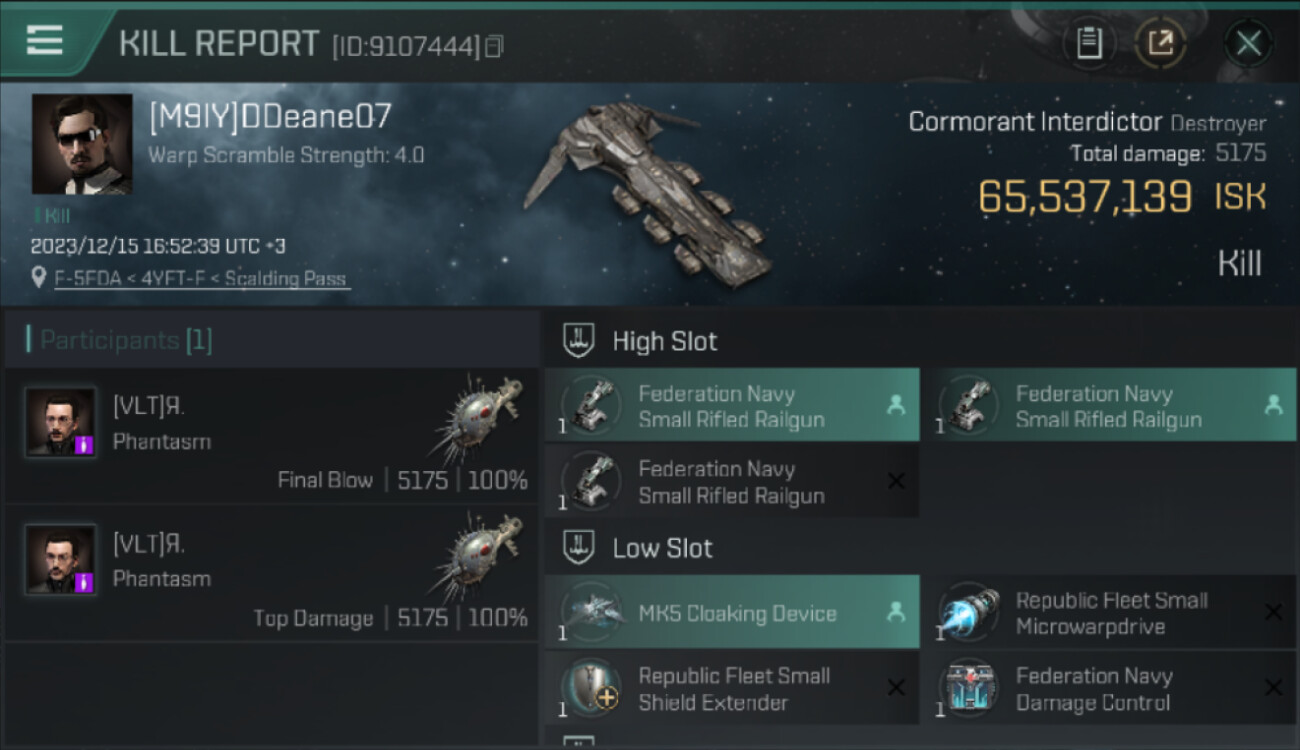1300x750 pixels.
Task: Open the Final Blow participant entry
Action: click(272, 436)
